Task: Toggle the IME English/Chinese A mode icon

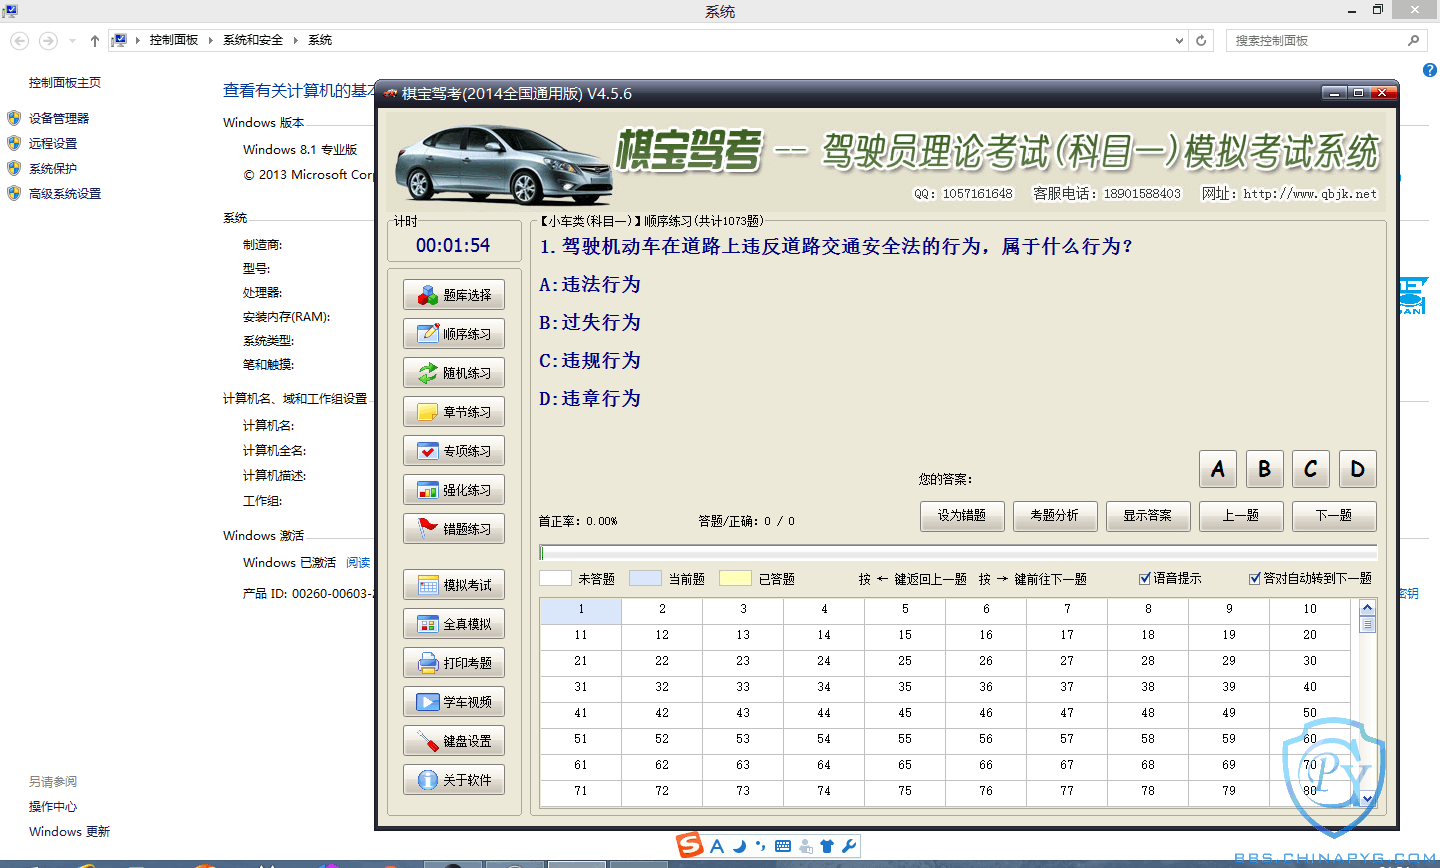Action: pyautogui.click(x=717, y=846)
